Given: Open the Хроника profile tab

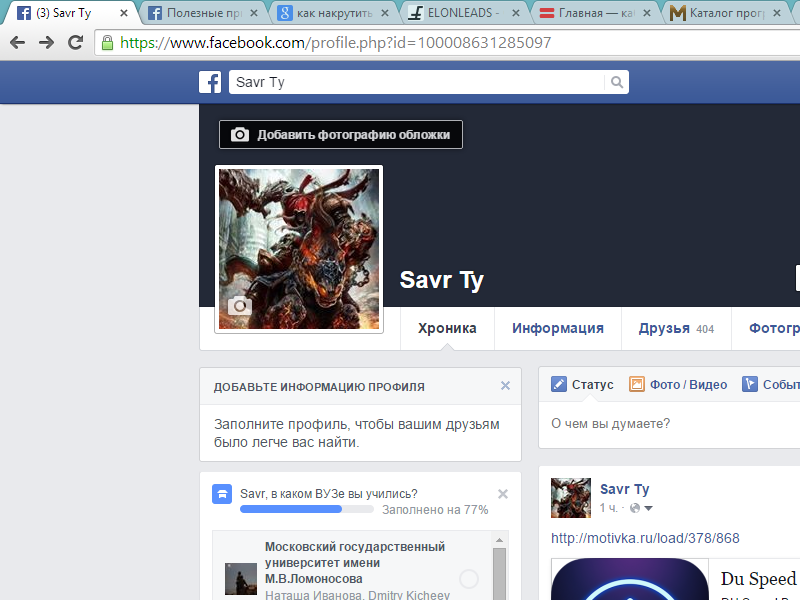Looking at the screenshot, I should 447,328.
